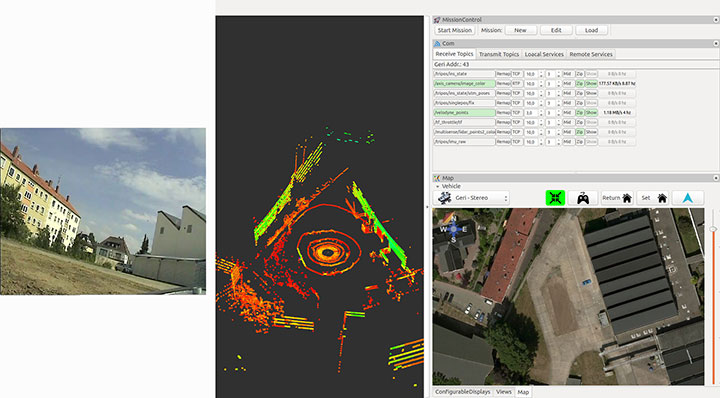Click the compass rose on the map
The image size is (720, 398).
tap(453, 228)
